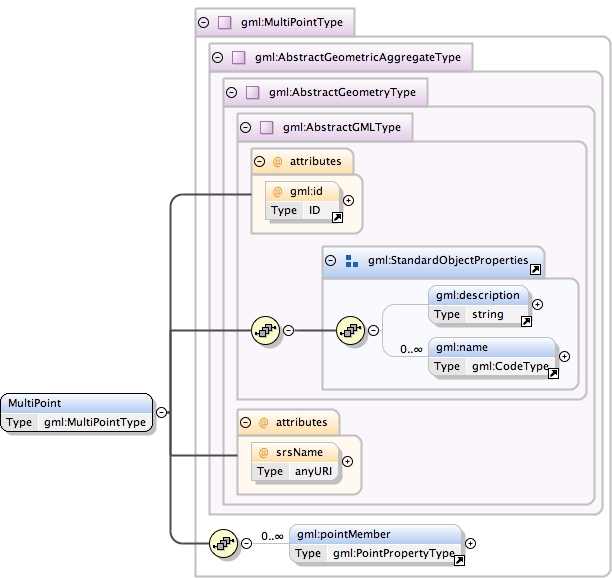
Task: Collapse the attributes group containing srsName
Action: [245, 422]
